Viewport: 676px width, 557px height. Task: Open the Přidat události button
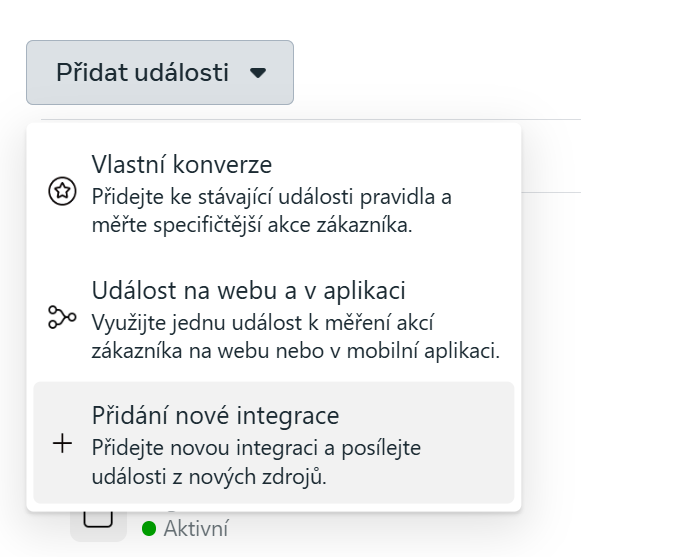(x=160, y=72)
